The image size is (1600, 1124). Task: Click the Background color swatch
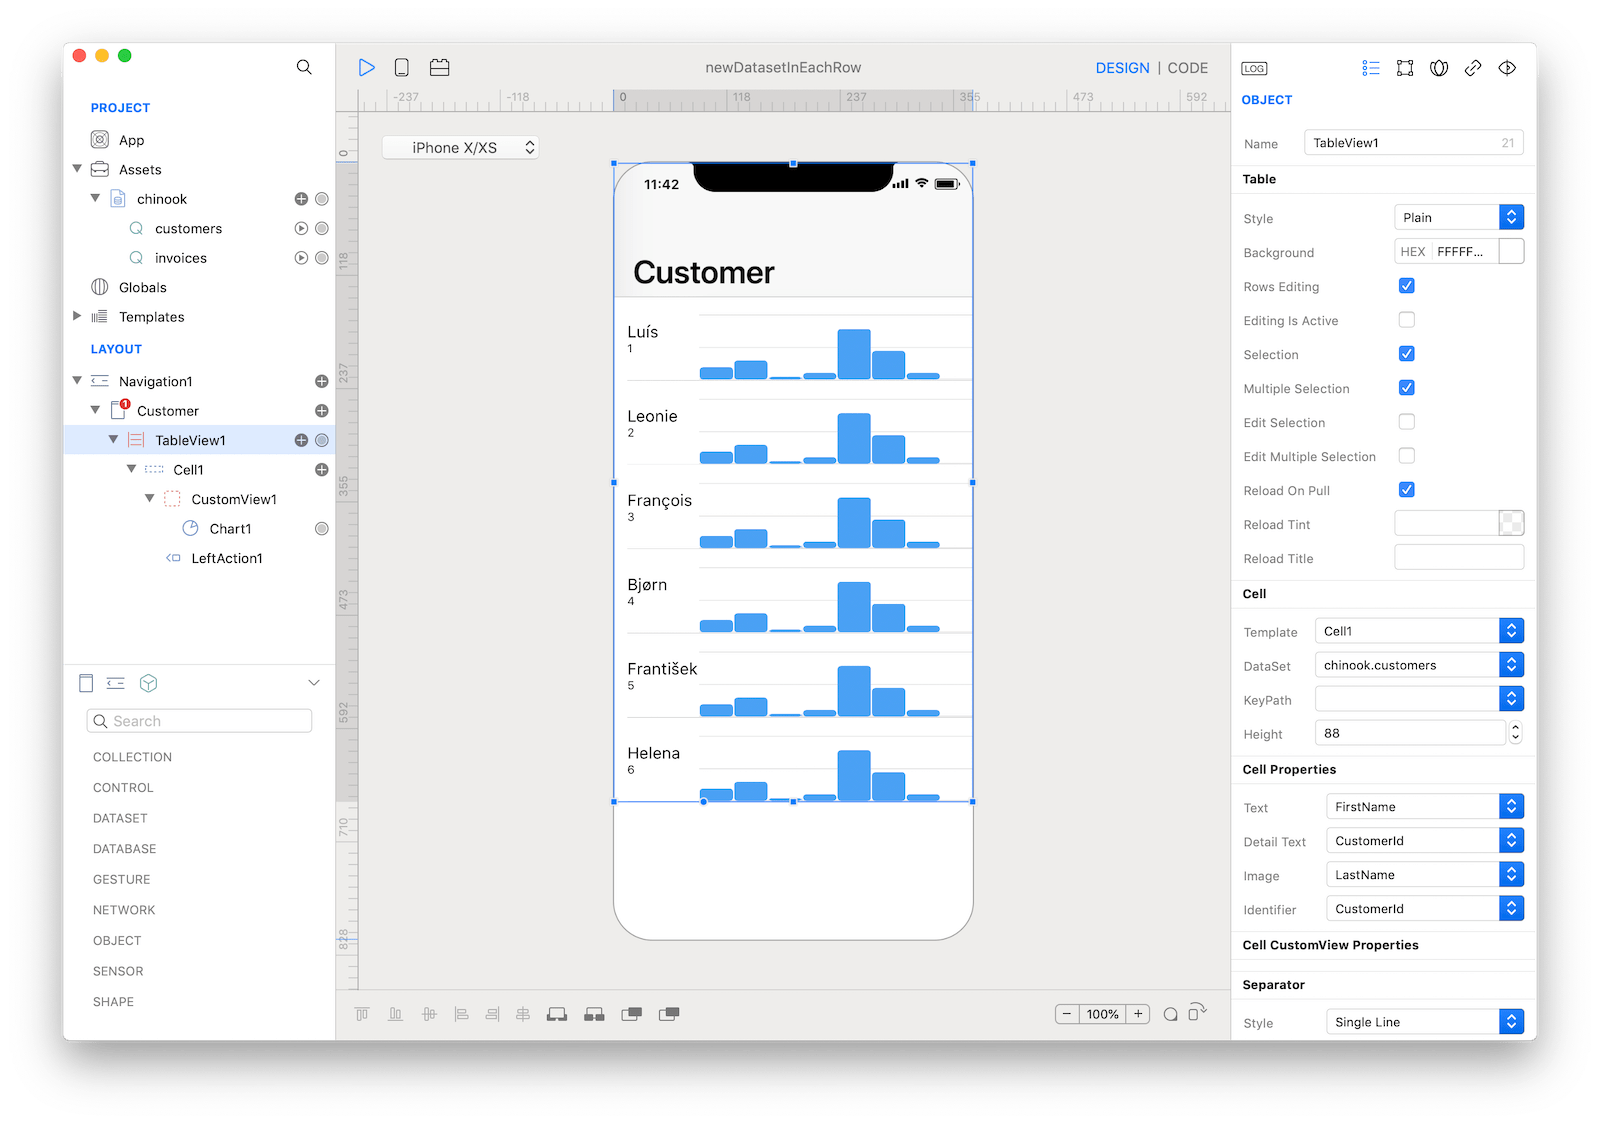coord(1512,252)
